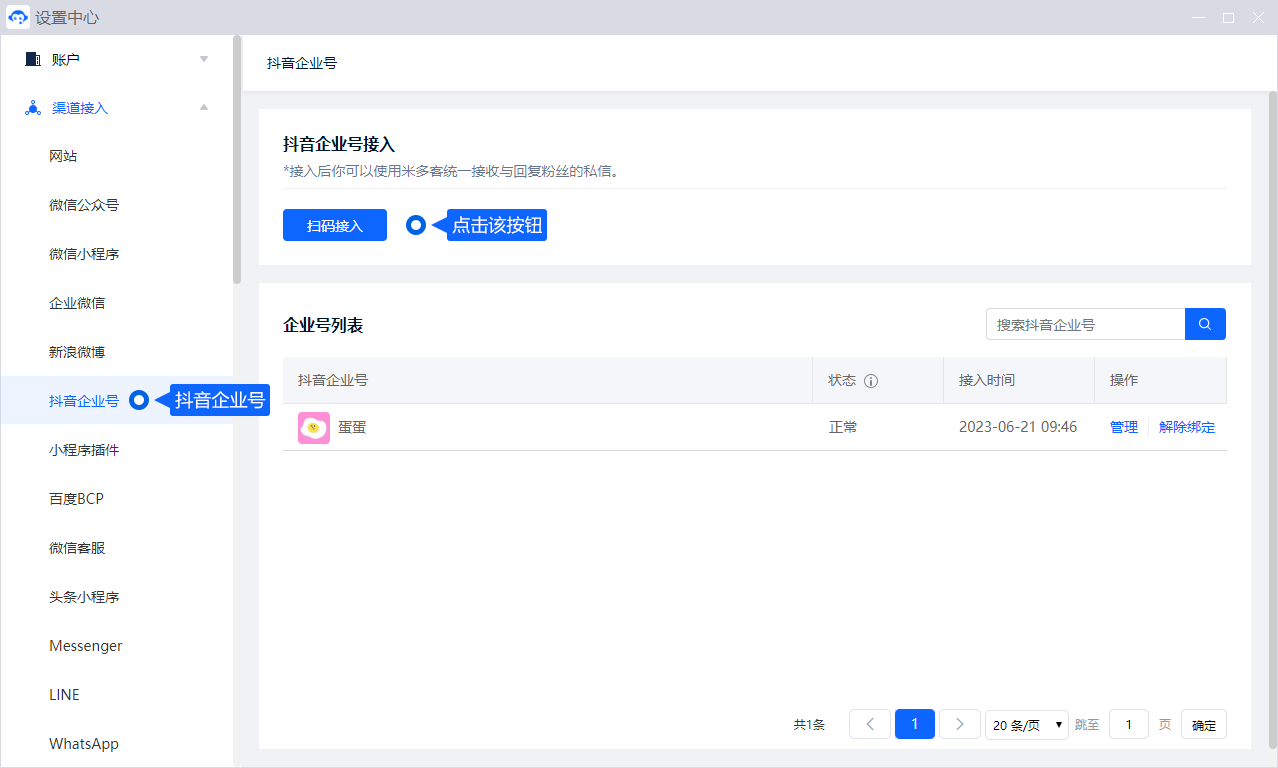Viewport: 1278px width, 768px height.
Task: Go to the next page arrow
Action: coord(960,724)
